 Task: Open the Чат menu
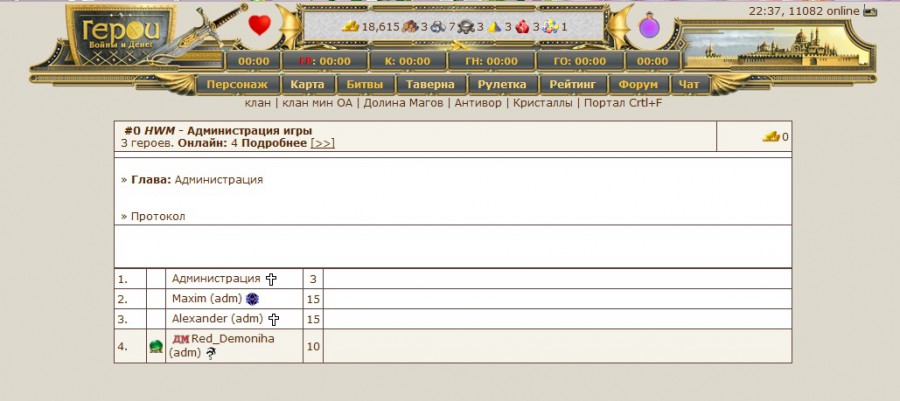[689, 85]
